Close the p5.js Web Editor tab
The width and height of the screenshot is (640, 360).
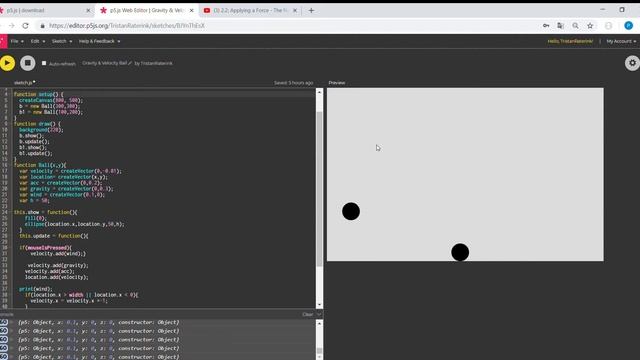[x=192, y=10]
